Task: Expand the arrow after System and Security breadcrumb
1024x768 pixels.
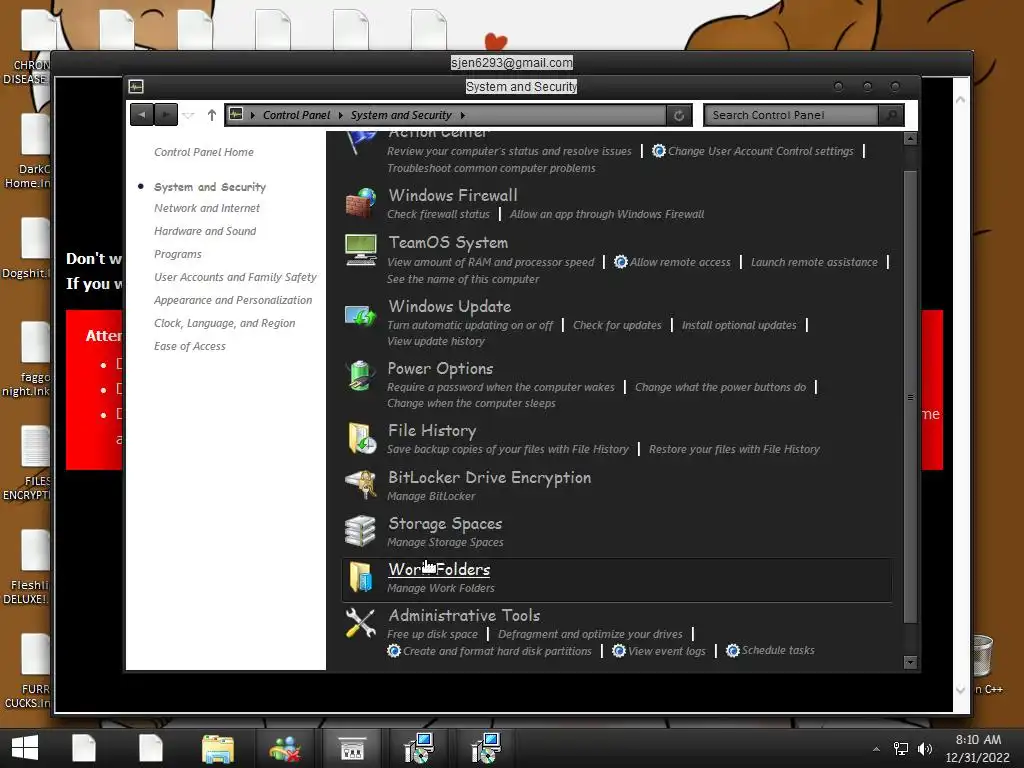Action: [462, 116]
